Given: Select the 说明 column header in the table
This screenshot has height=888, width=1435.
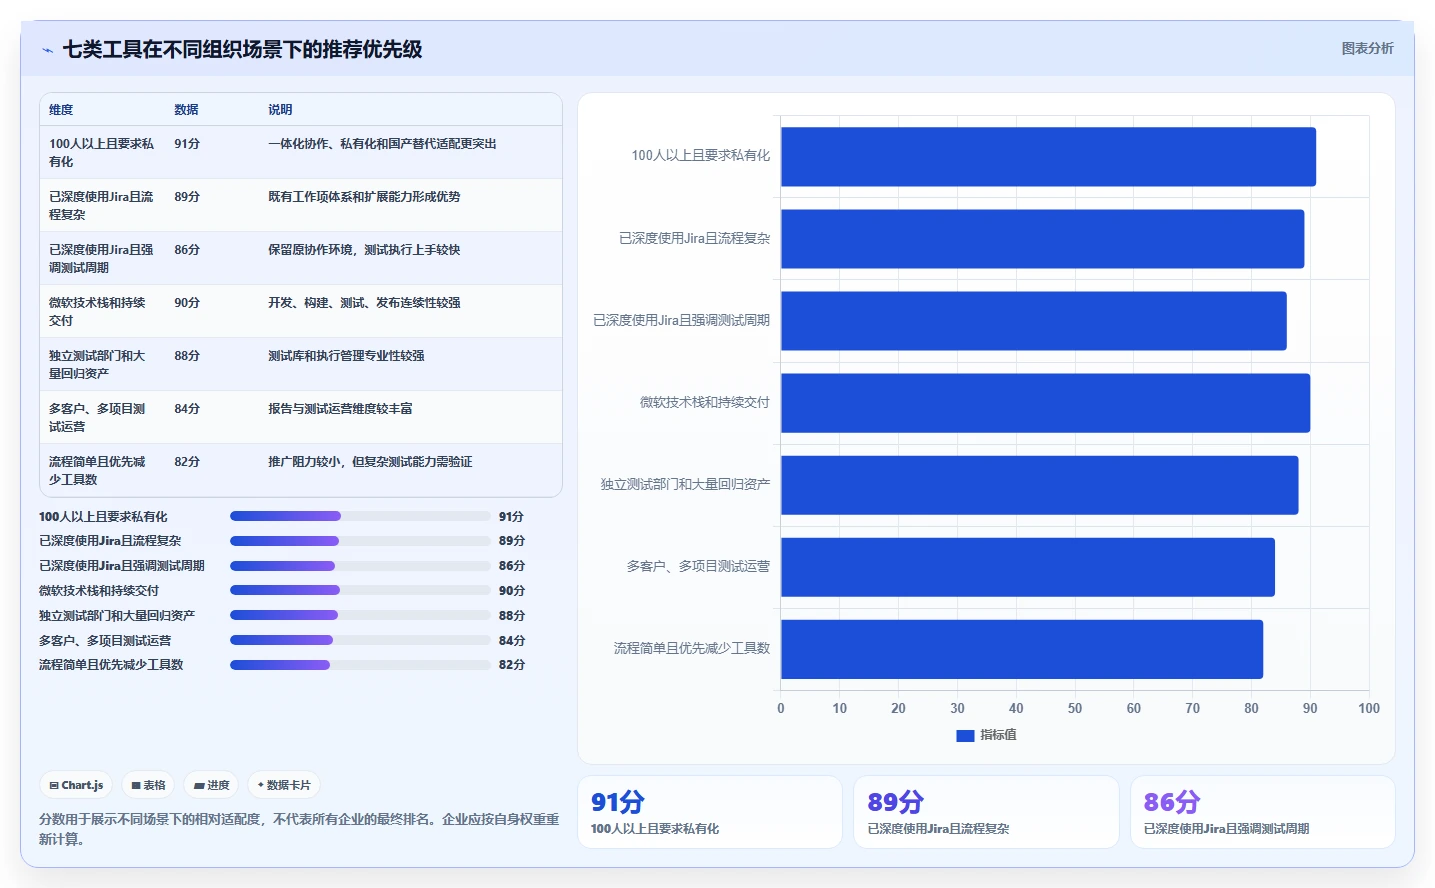Looking at the screenshot, I should pos(280,110).
